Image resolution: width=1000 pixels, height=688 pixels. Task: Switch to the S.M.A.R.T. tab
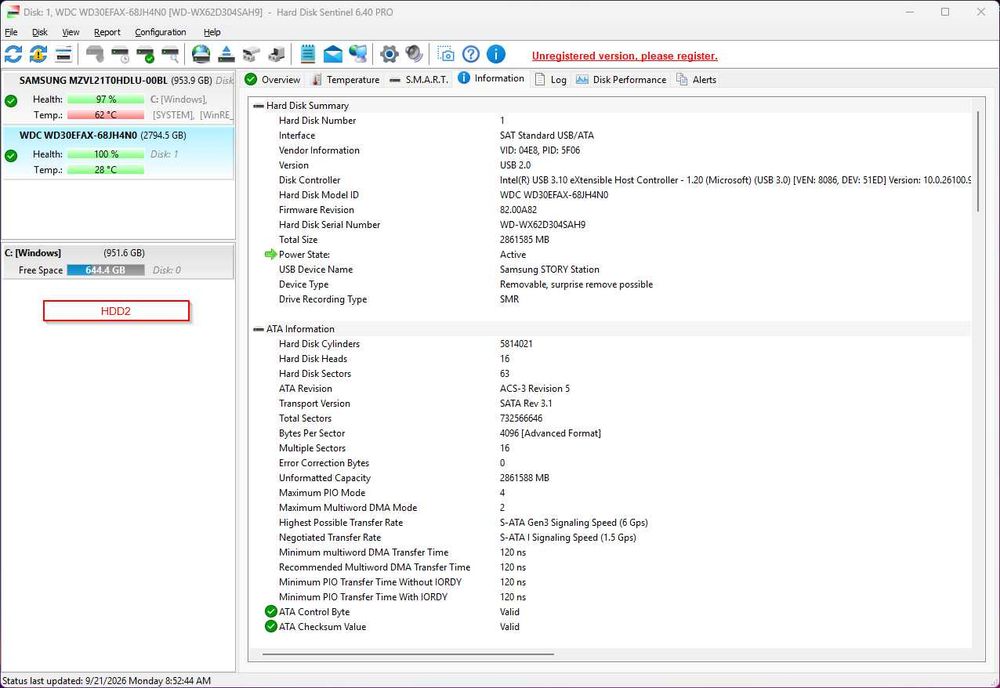coord(419,80)
